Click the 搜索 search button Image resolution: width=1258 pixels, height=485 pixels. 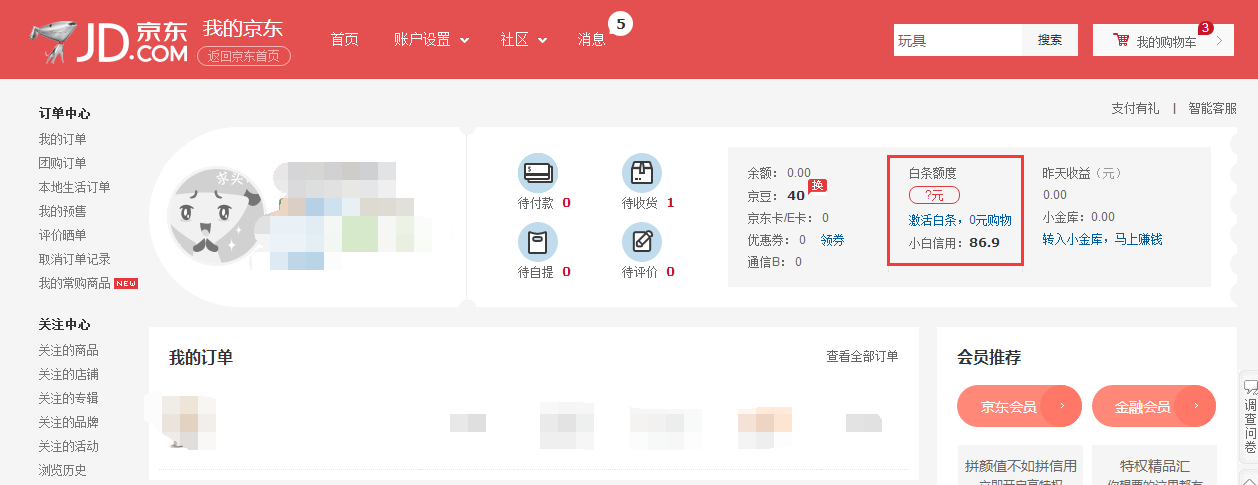click(1050, 40)
